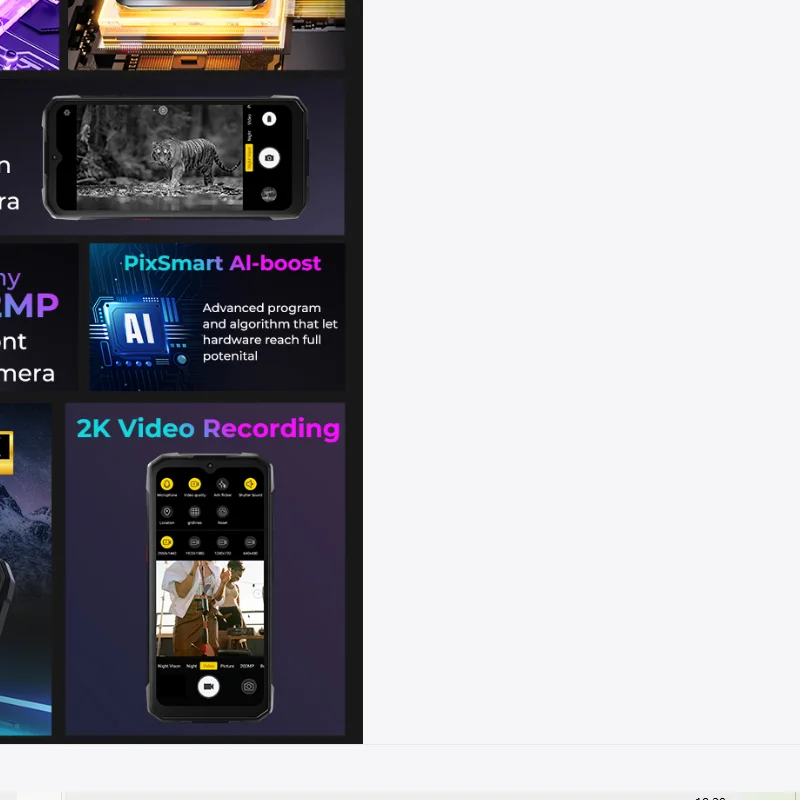The image size is (800, 800).
Task: Tap the switch-camera icon beside the record button
Action: (x=248, y=686)
